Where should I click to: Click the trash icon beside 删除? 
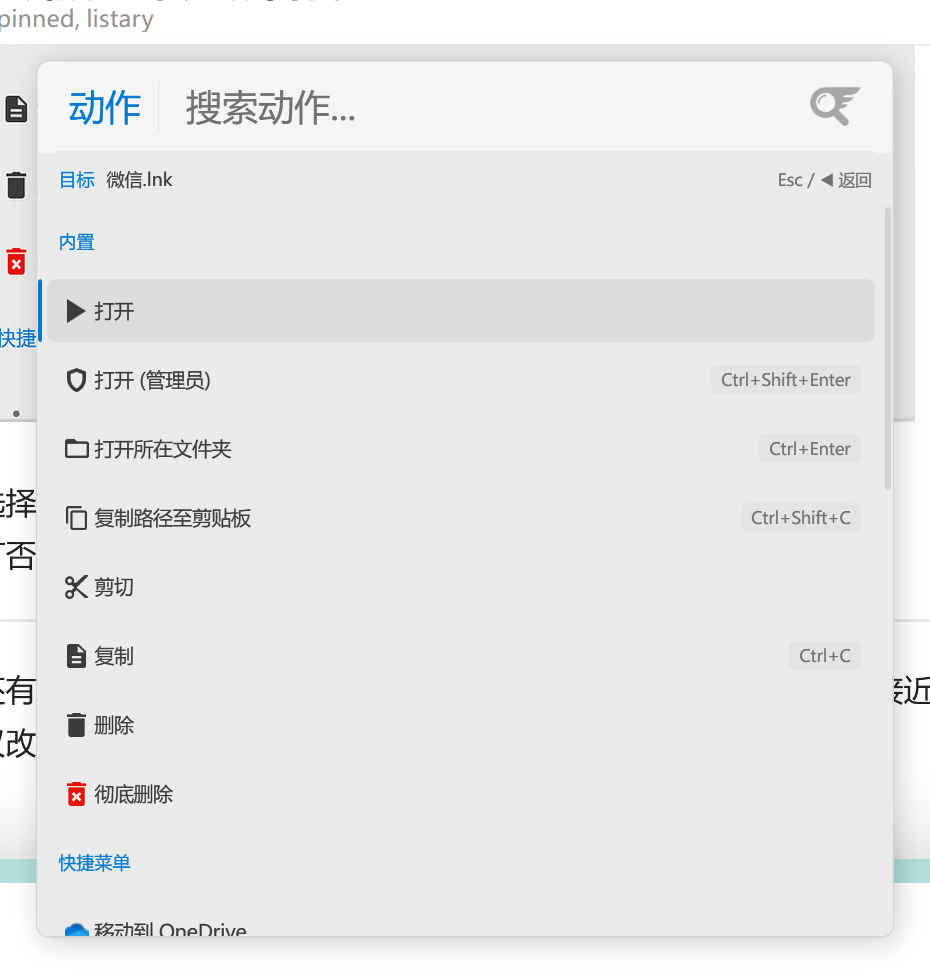tap(76, 725)
